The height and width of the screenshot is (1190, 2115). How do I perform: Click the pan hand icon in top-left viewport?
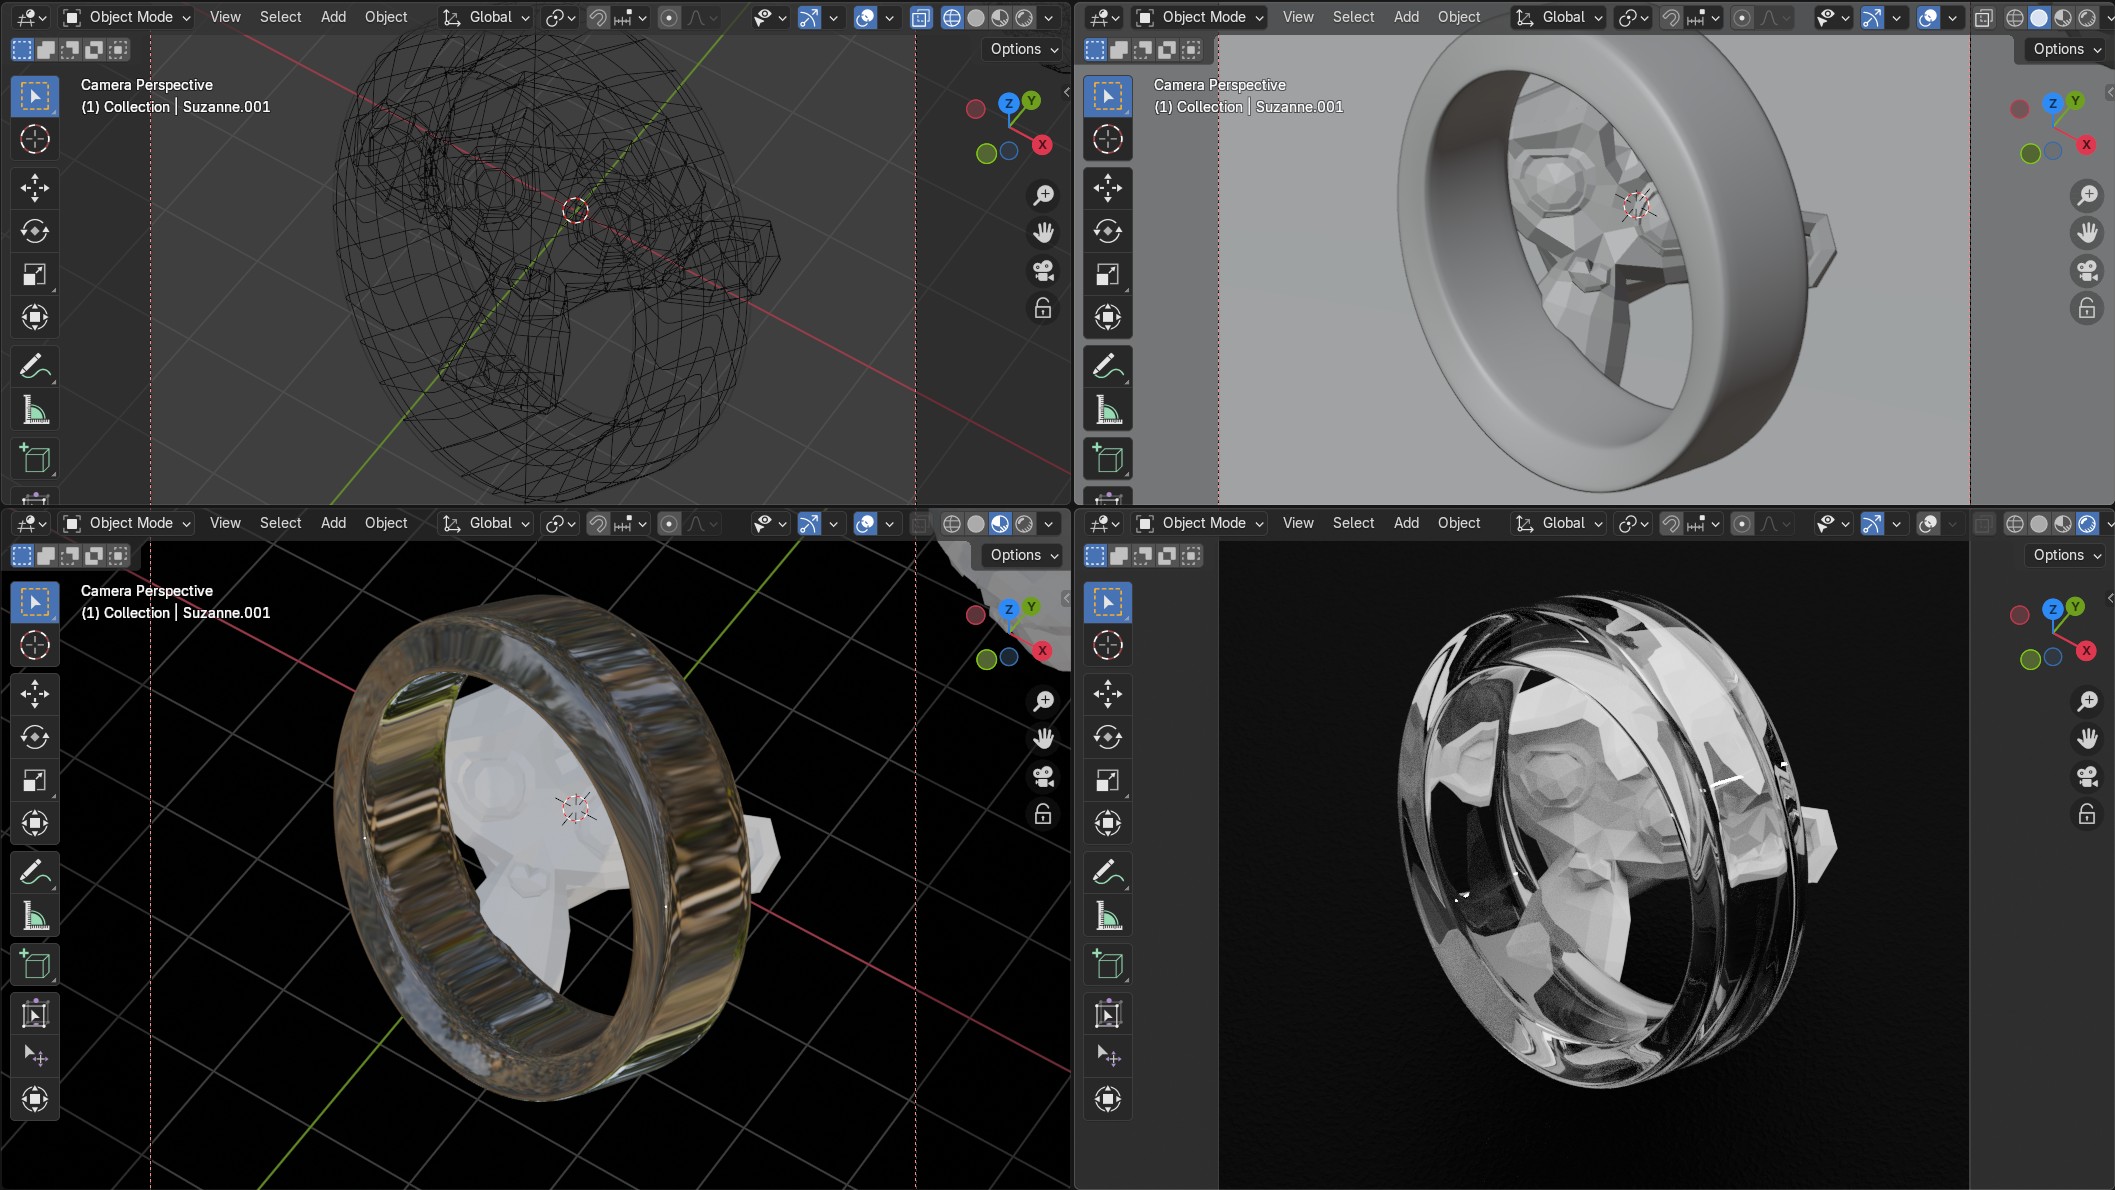1043,233
